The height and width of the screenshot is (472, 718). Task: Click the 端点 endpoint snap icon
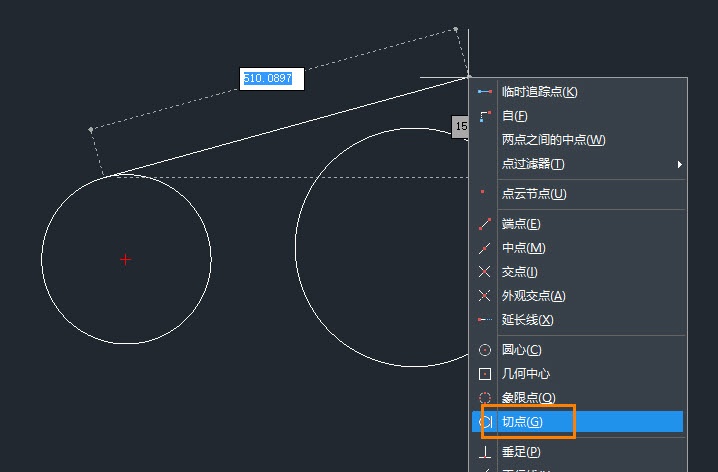[x=485, y=224]
